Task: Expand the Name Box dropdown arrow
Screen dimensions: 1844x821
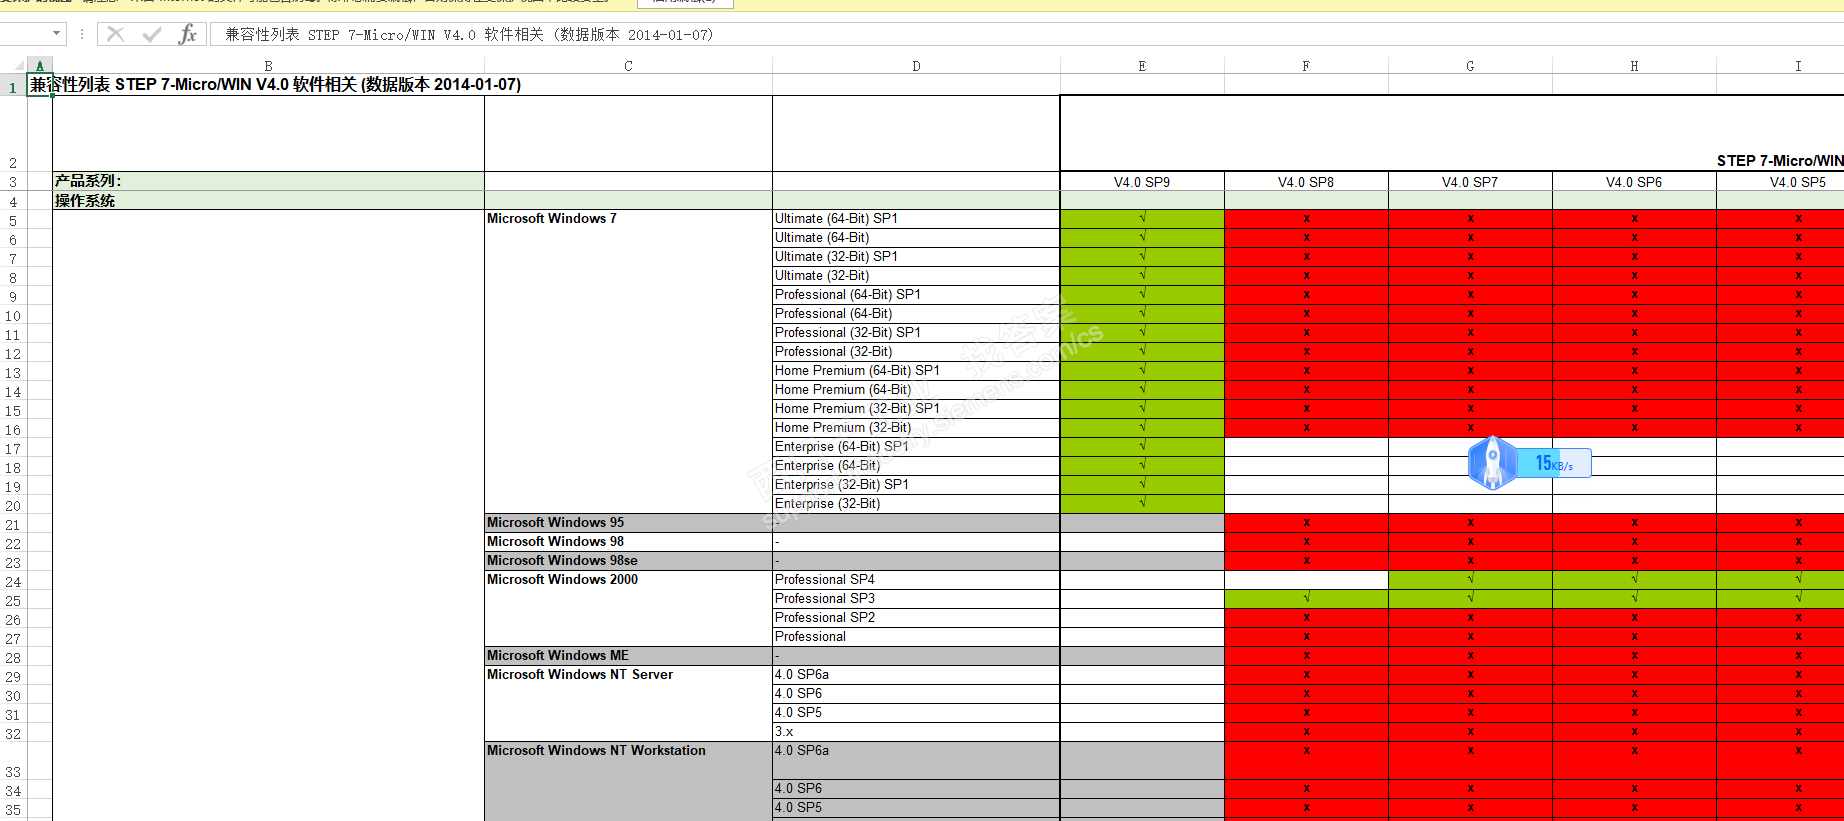Action: tap(56, 34)
